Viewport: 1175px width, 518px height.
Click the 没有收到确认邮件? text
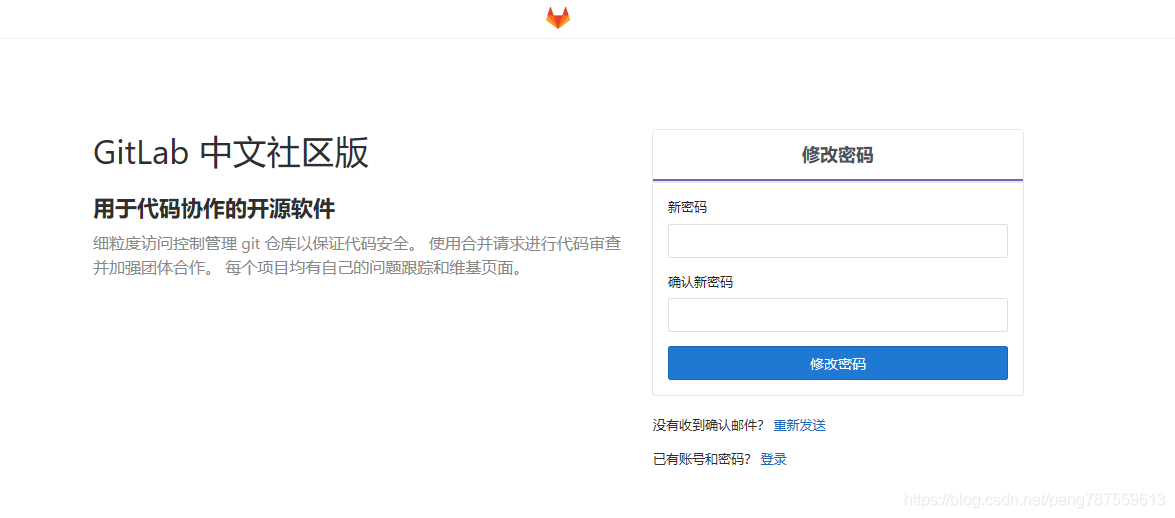tap(708, 425)
